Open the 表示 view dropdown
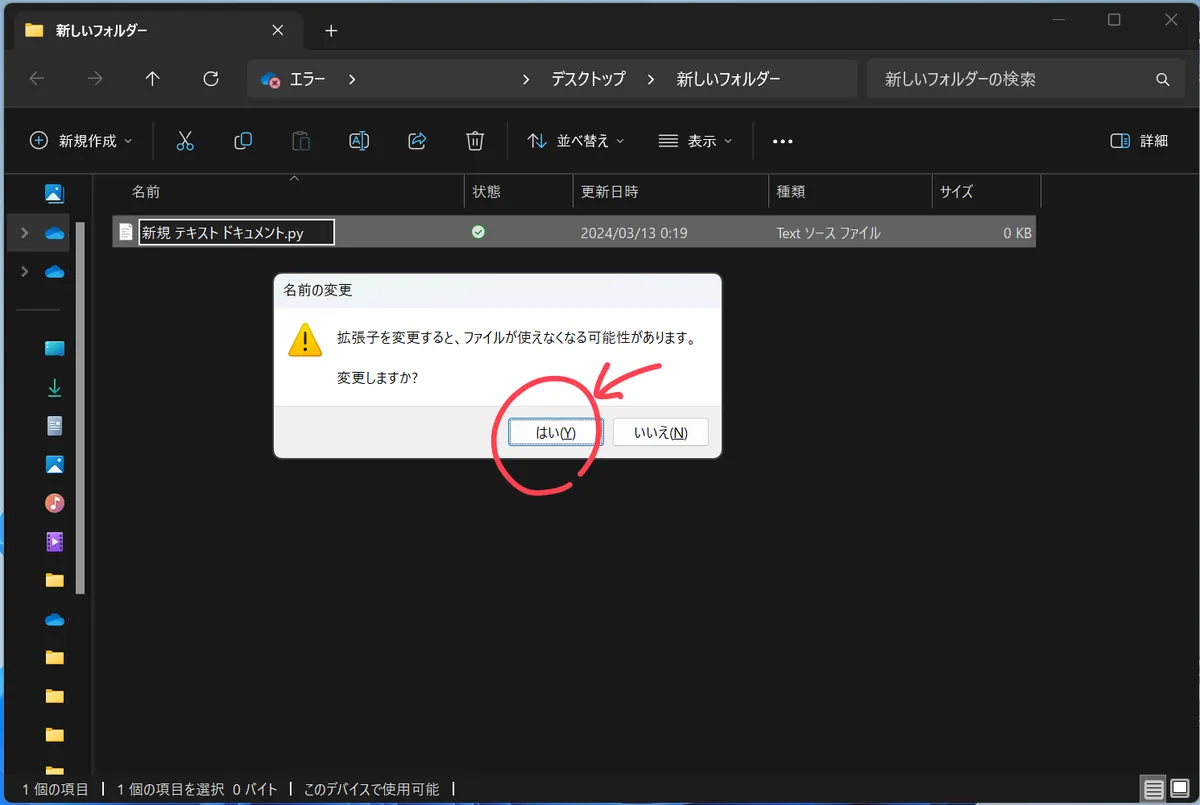 coord(695,141)
